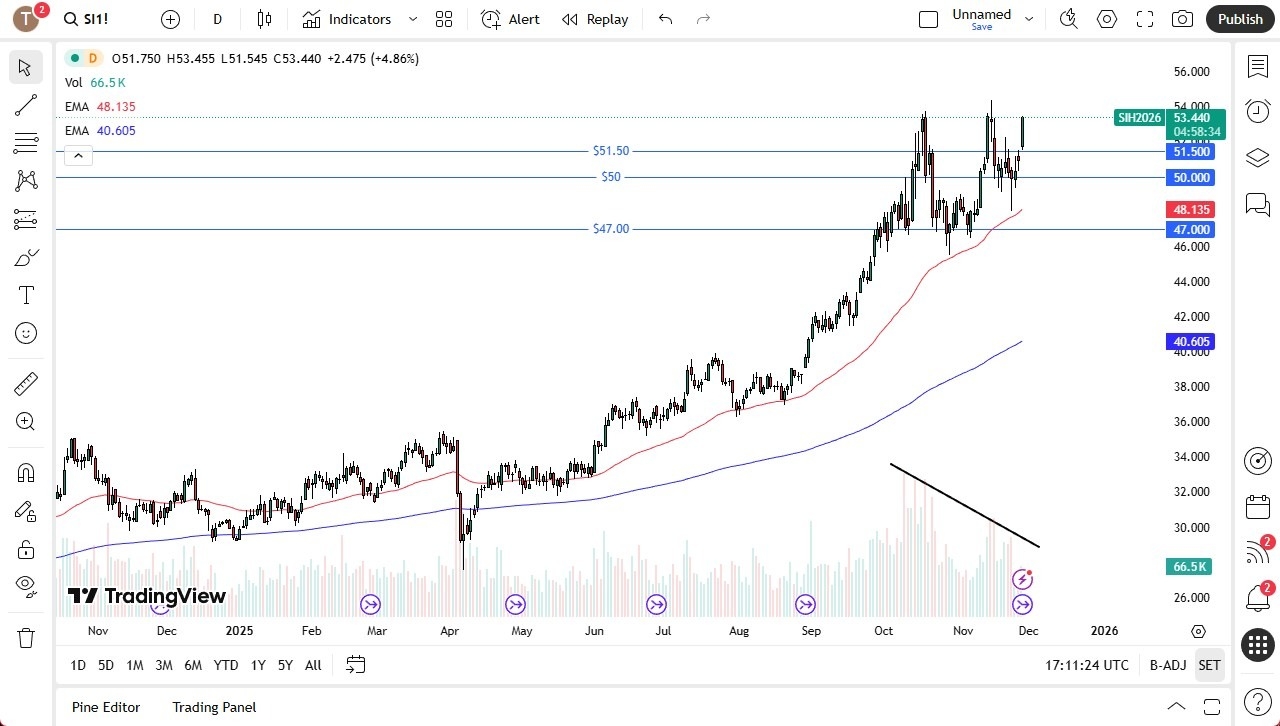
Task: Toggle magnet mode on
Action: click(x=25, y=472)
